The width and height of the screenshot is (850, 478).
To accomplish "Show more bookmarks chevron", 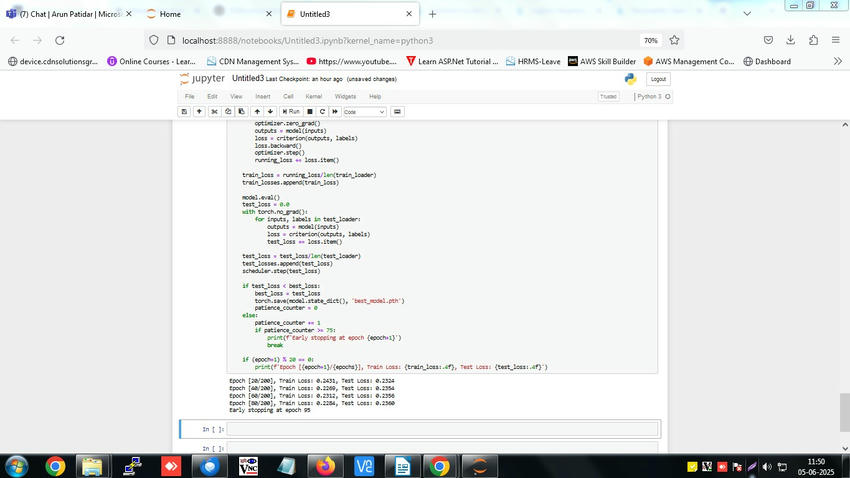I will point(838,61).
